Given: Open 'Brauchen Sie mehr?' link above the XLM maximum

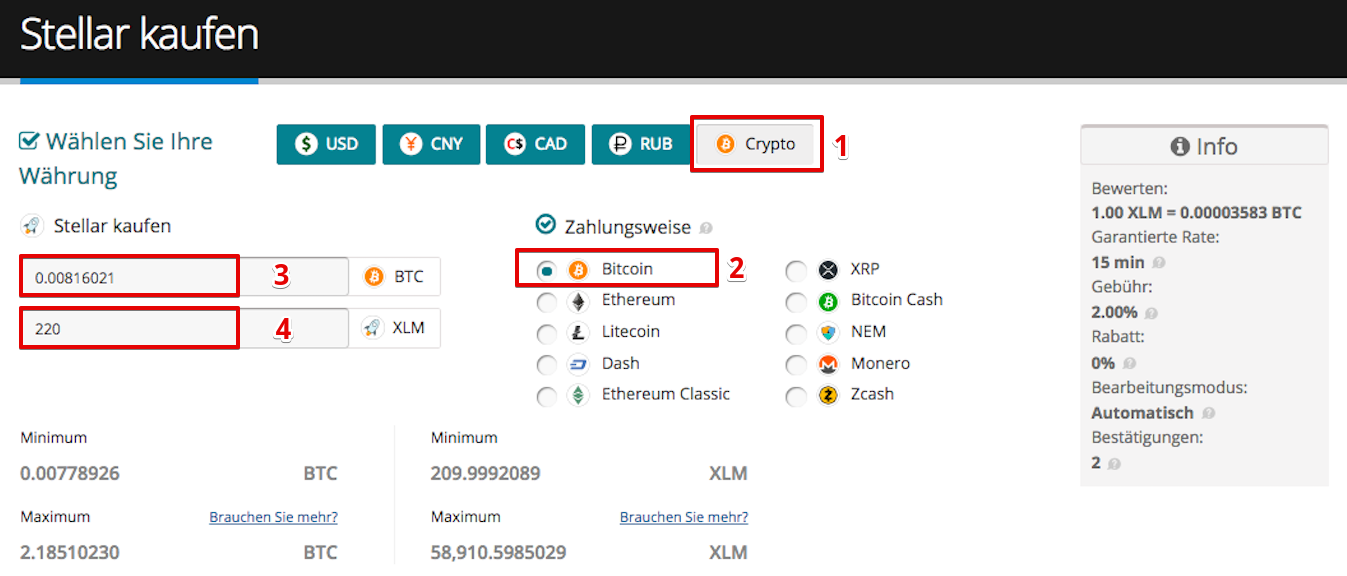Looking at the screenshot, I should [x=684, y=517].
